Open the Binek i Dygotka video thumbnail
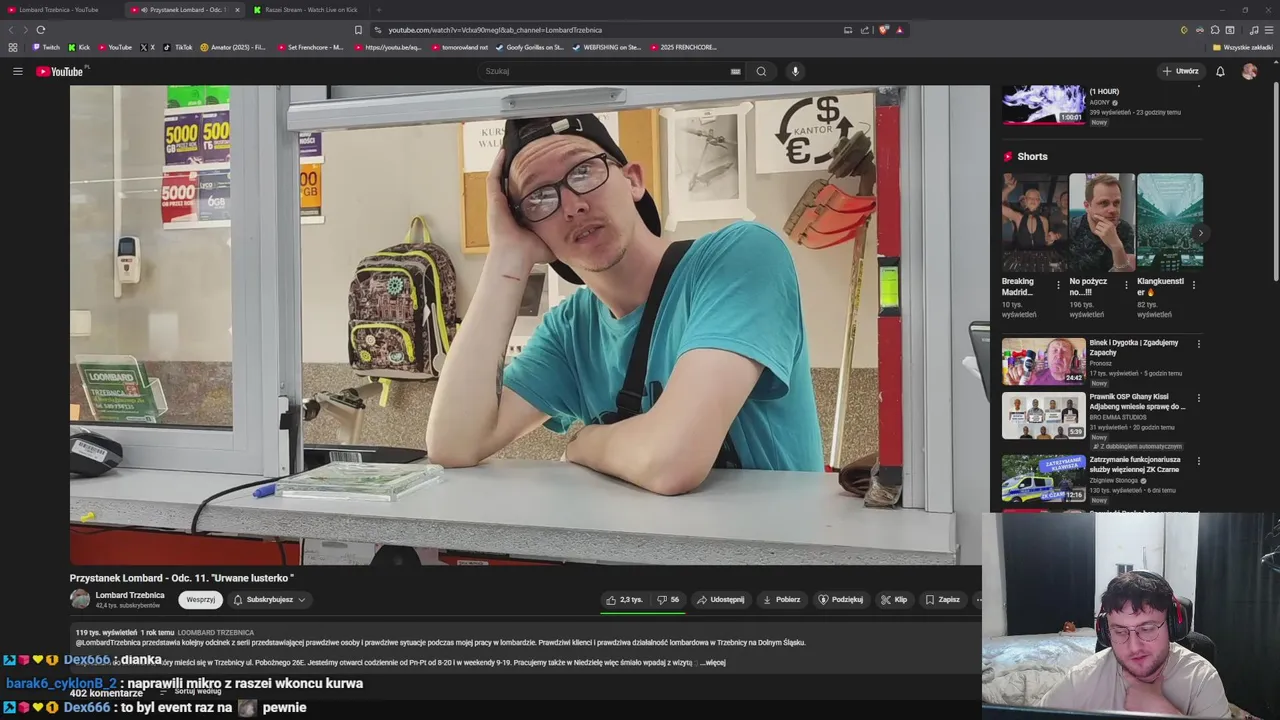Viewport: 1280px width, 720px height. 1043,361
